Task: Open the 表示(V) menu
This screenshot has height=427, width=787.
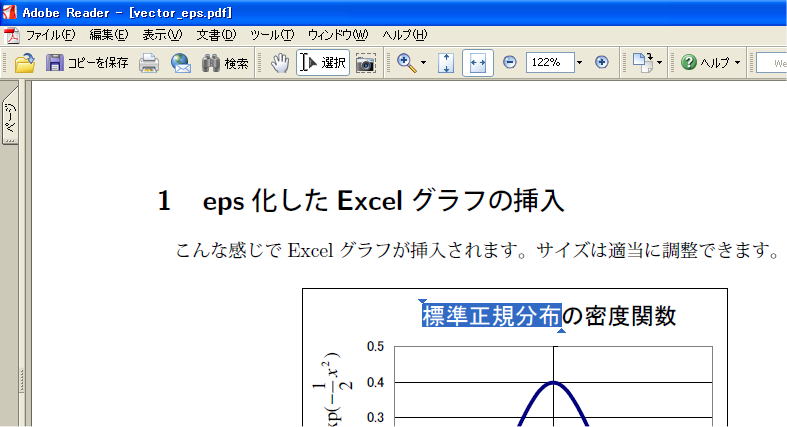Action: pos(162,35)
